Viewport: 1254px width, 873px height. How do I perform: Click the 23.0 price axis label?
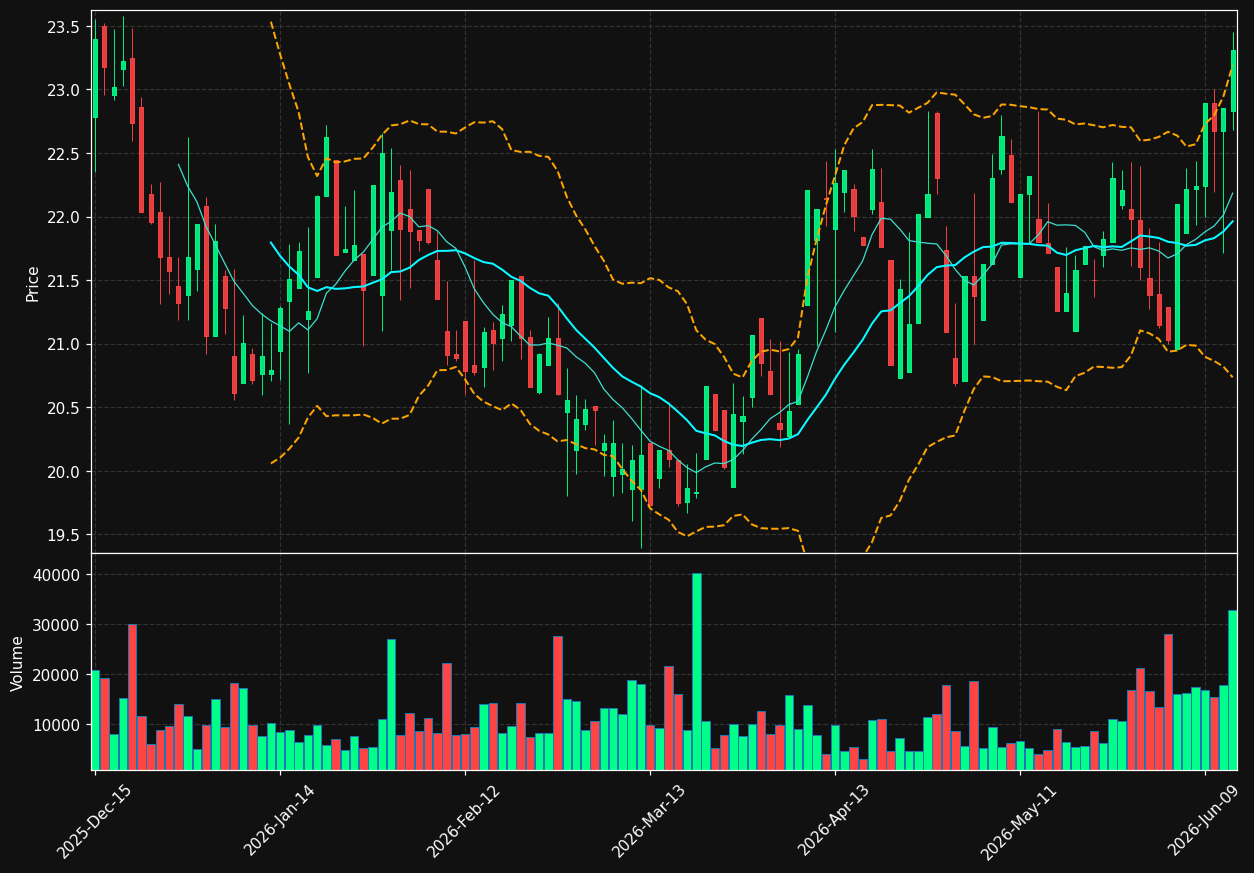[x=63, y=90]
